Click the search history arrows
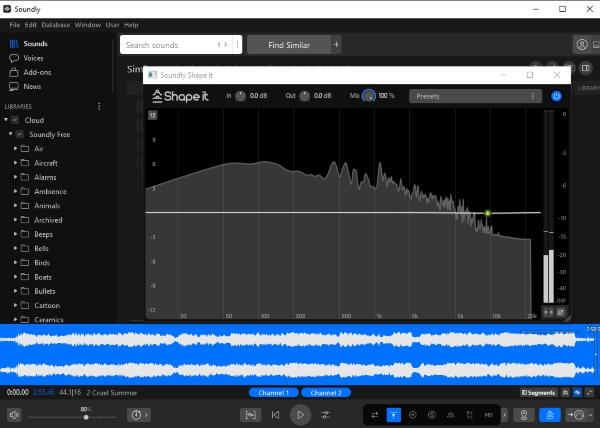 [x=222, y=45]
